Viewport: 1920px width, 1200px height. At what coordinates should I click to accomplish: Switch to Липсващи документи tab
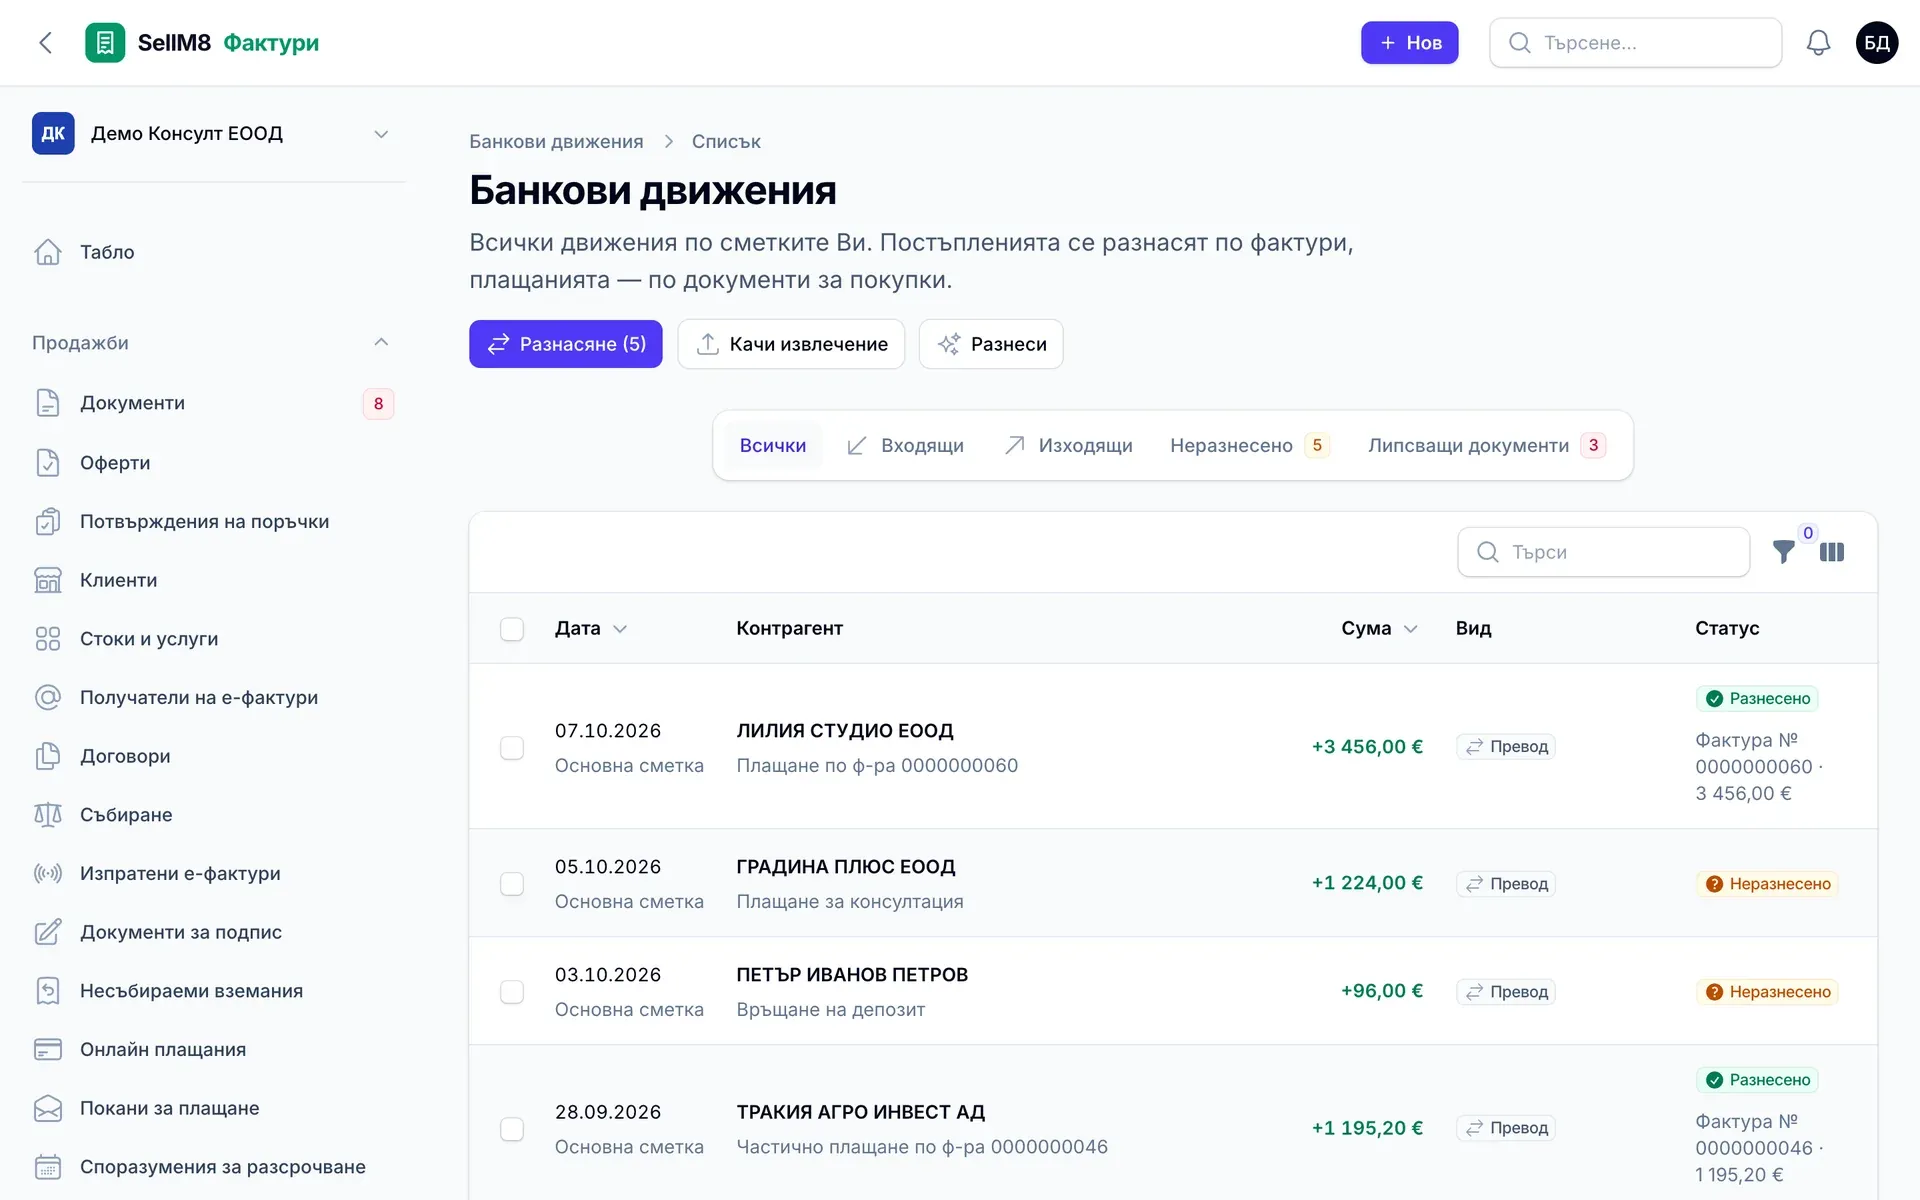(x=1487, y=445)
